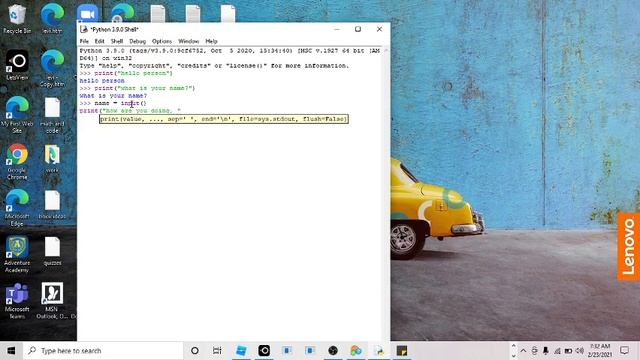Open the dark round taskbar app icon

coord(333,351)
